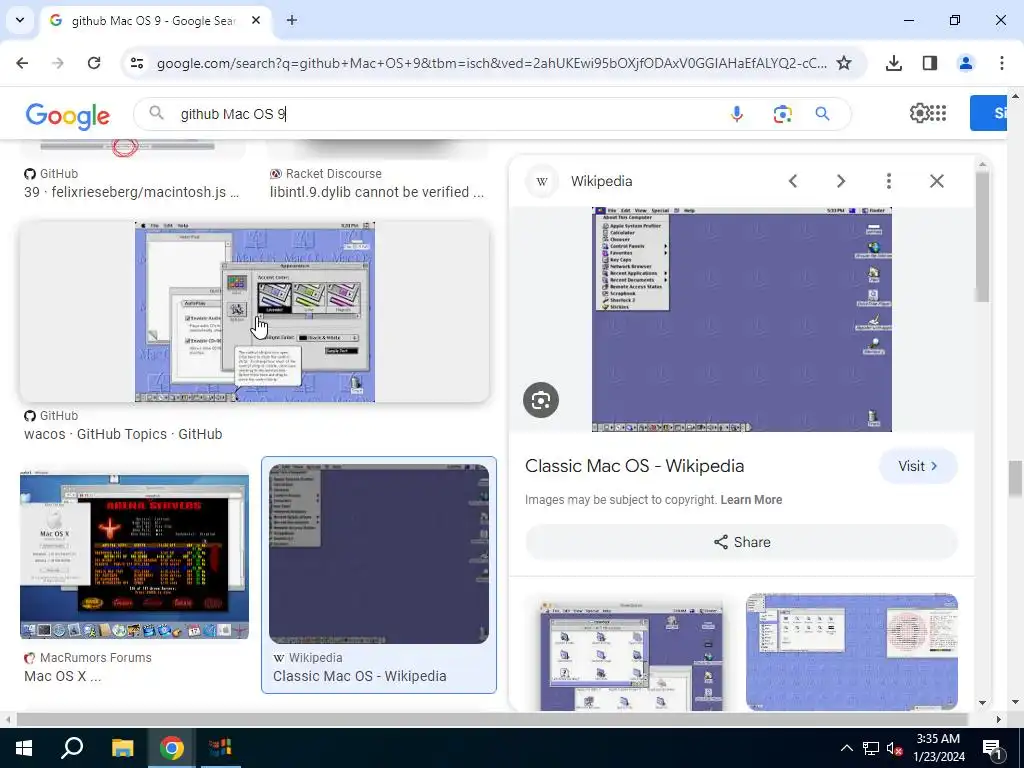Open File Explorer from taskbar
Viewport: 1024px width, 768px height.
pyautogui.click(x=122, y=748)
